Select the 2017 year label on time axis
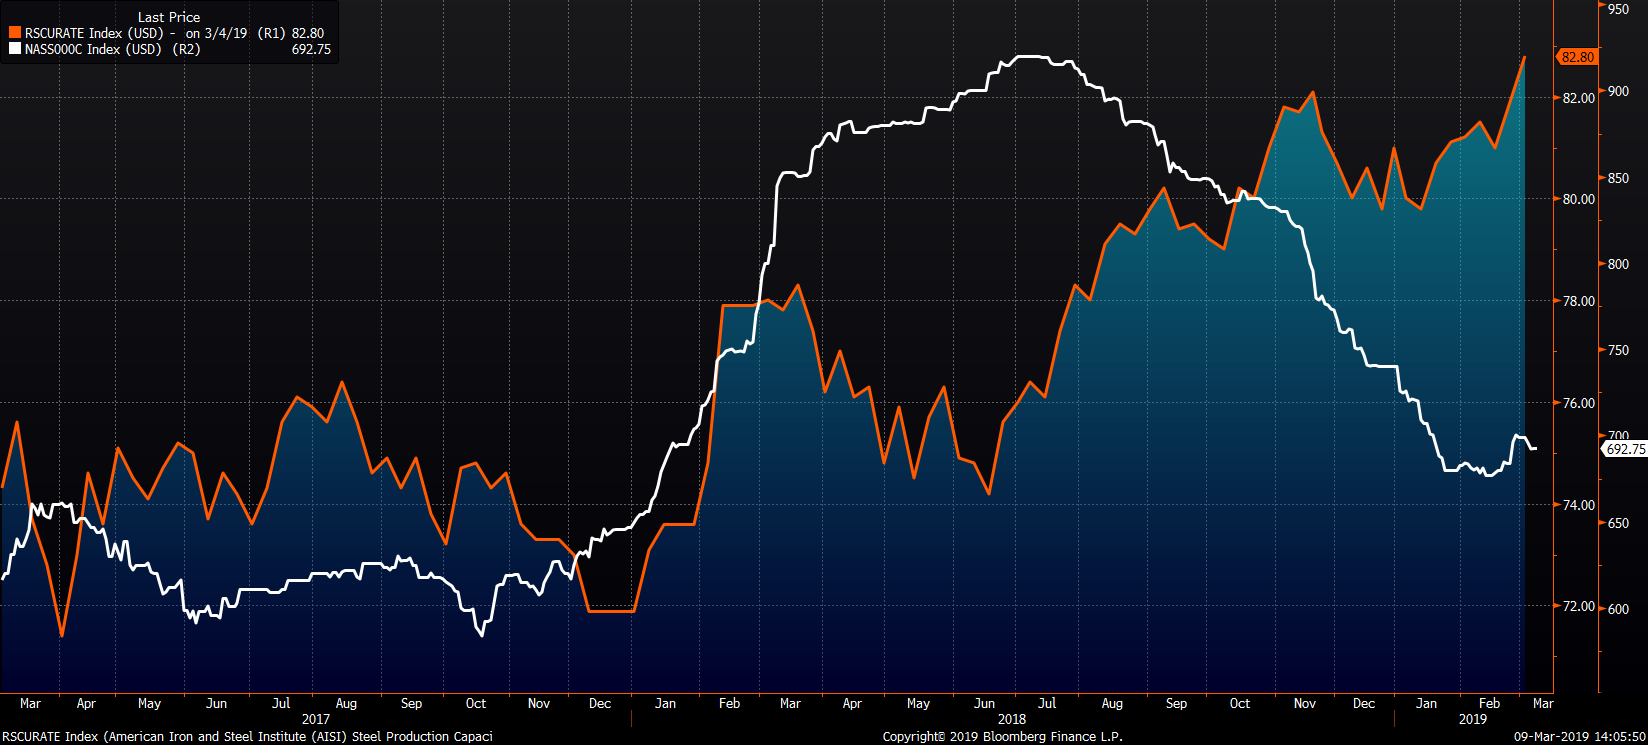This screenshot has height=745, width=1648. pos(315,719)
